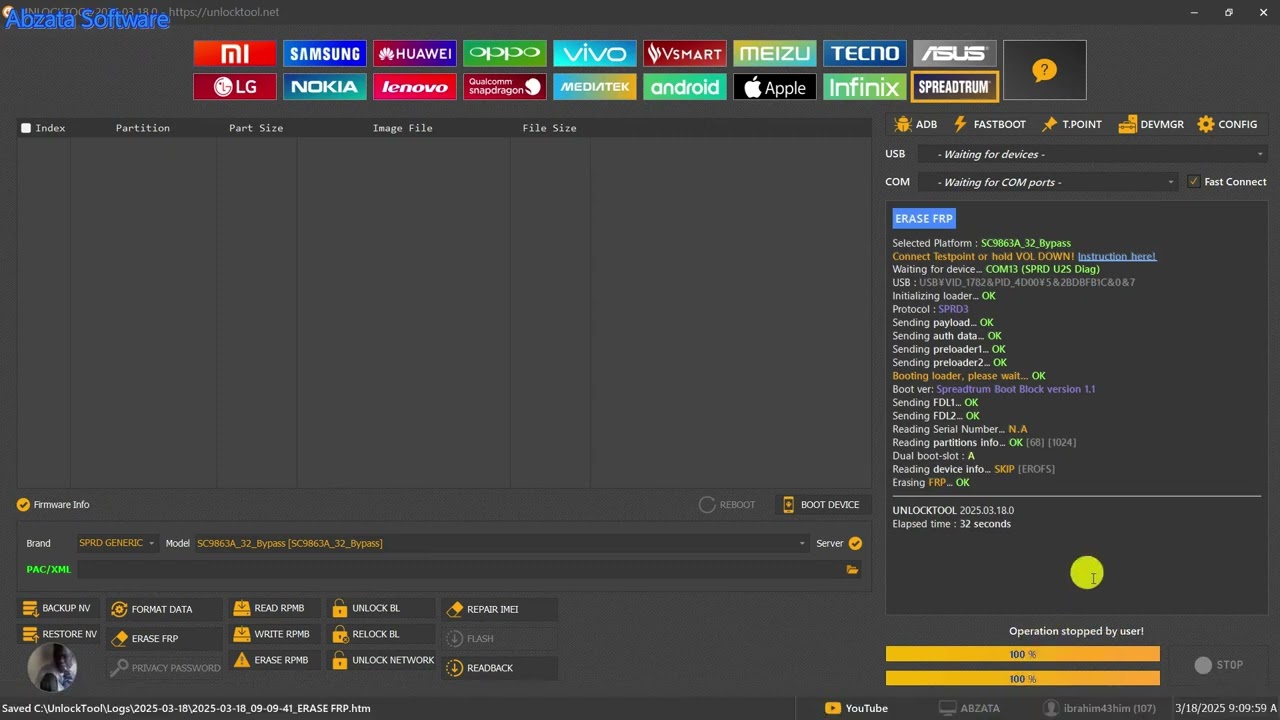The width and height of the screenshot is (1280, 720).
Task: Click the STOP button
Action: (1219, 665)
